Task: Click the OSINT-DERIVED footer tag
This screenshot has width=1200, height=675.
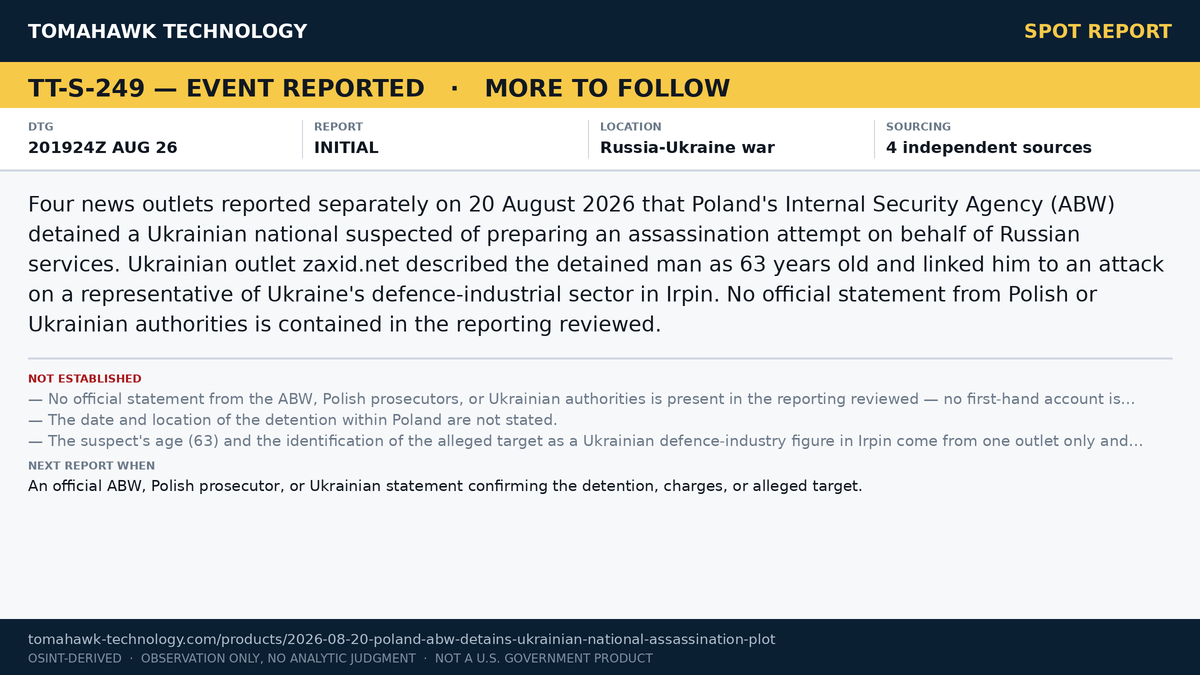Action: click(75, 658)
